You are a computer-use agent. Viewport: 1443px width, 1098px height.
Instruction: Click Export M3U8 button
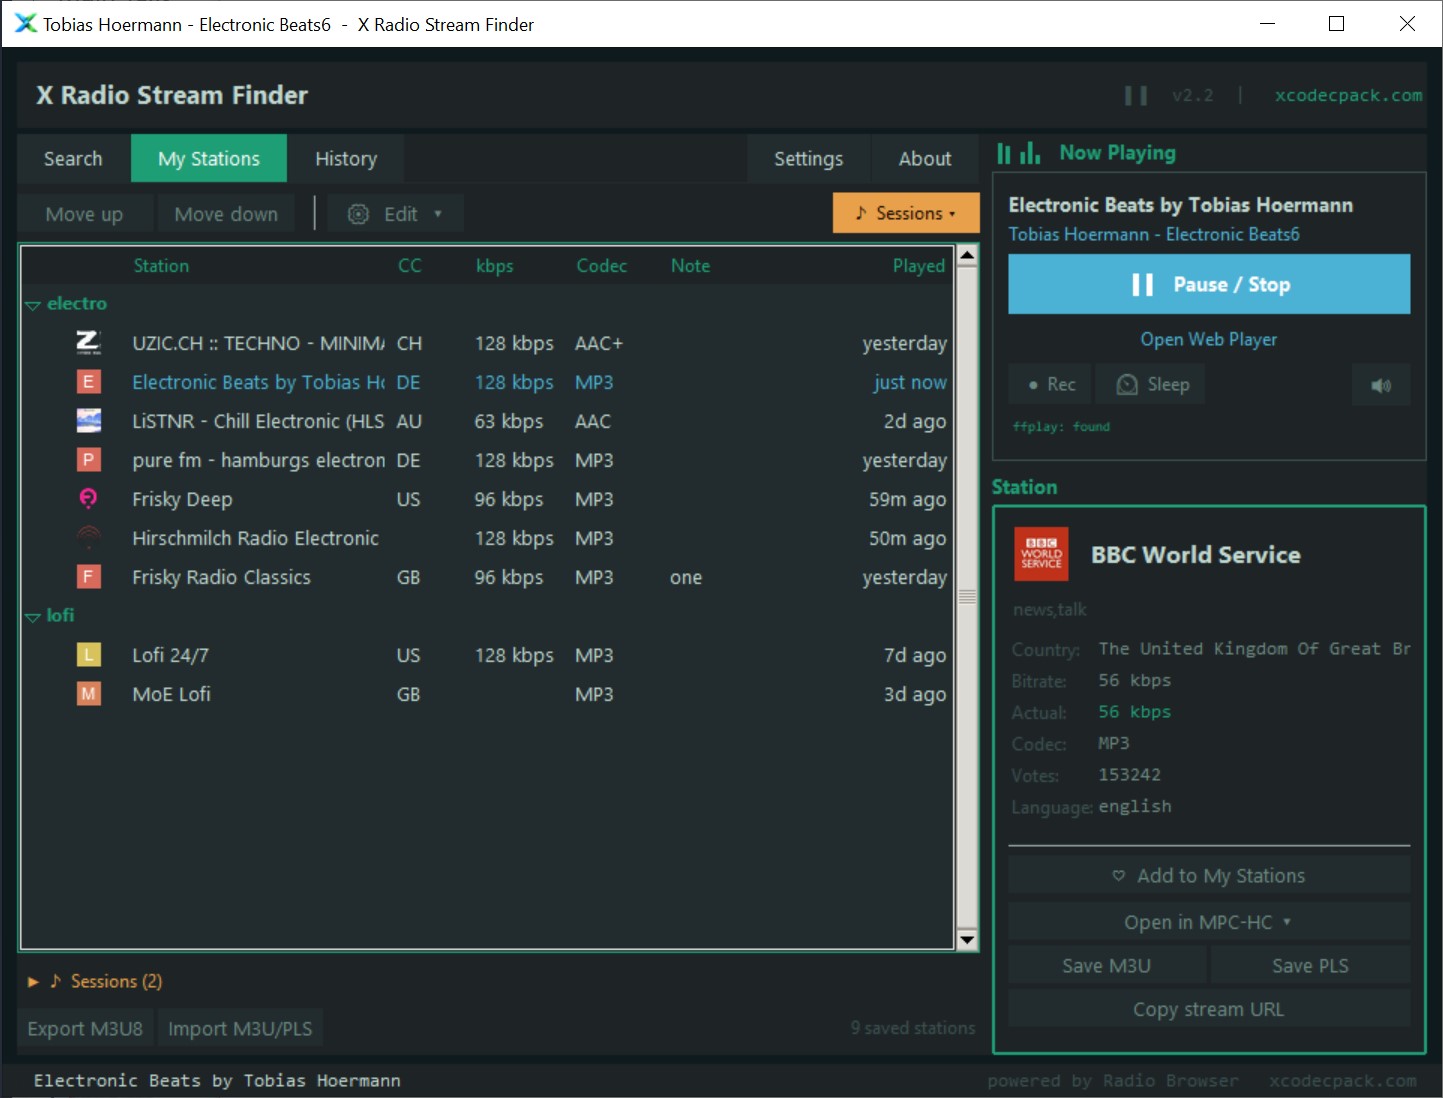pos(85,1028)
